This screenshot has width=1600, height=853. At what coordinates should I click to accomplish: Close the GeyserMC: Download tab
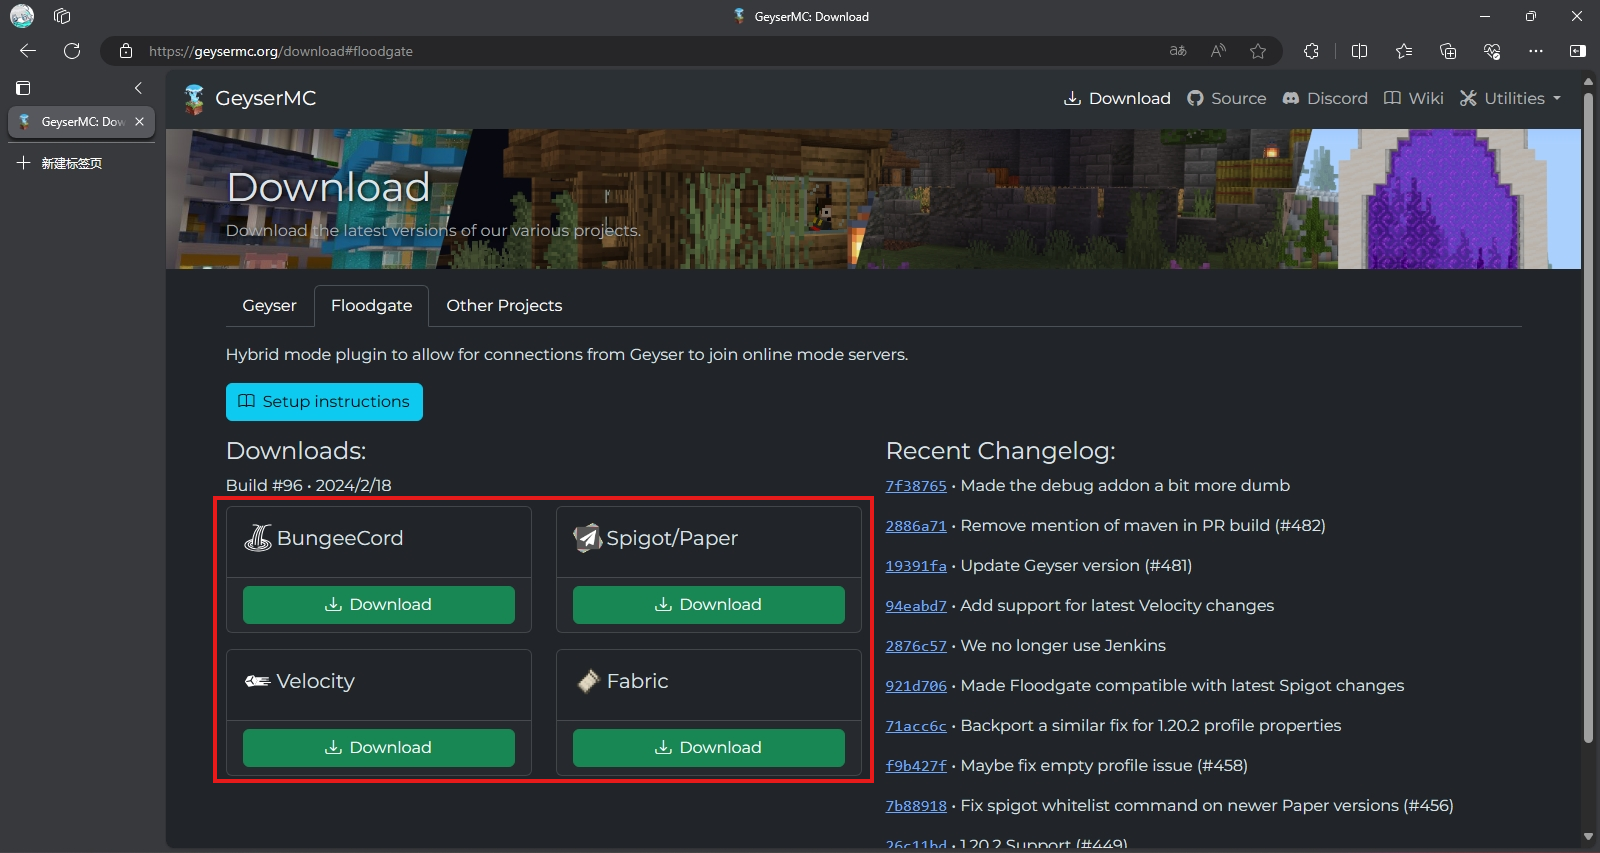point(139,122)
